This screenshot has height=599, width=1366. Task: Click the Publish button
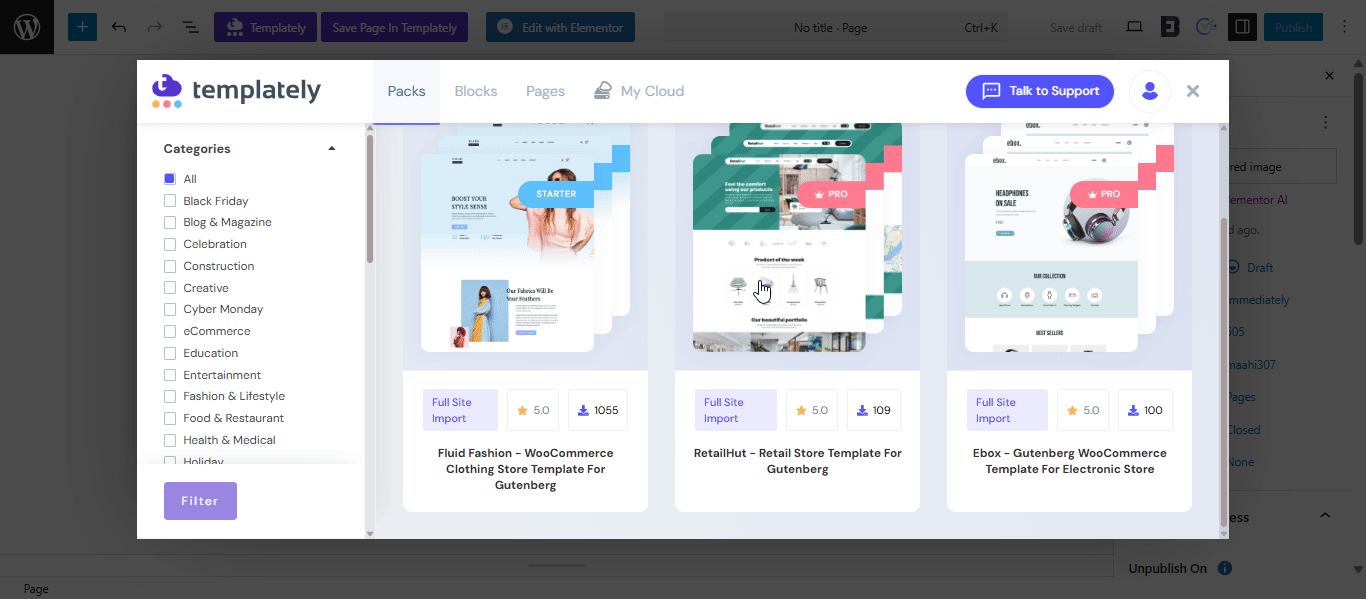point(1293,27)
